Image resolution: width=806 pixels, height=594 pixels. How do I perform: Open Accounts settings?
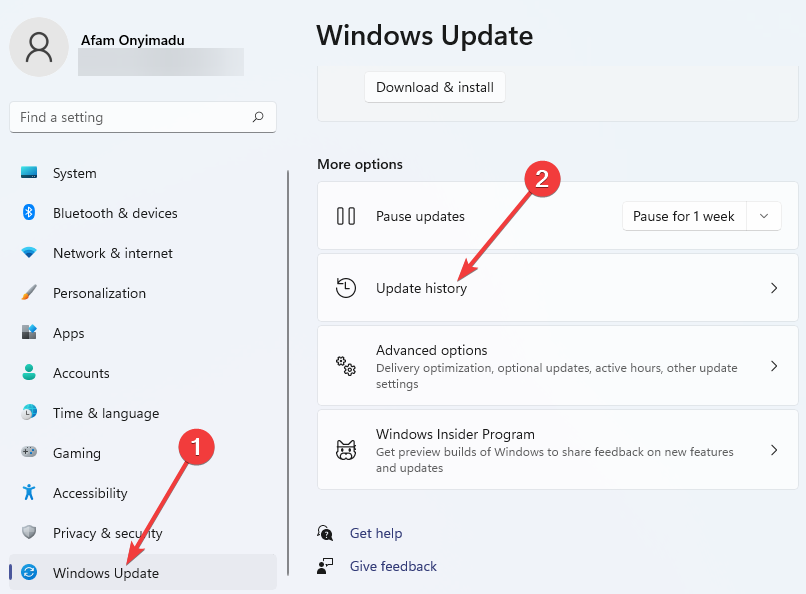tap(143, 373)
